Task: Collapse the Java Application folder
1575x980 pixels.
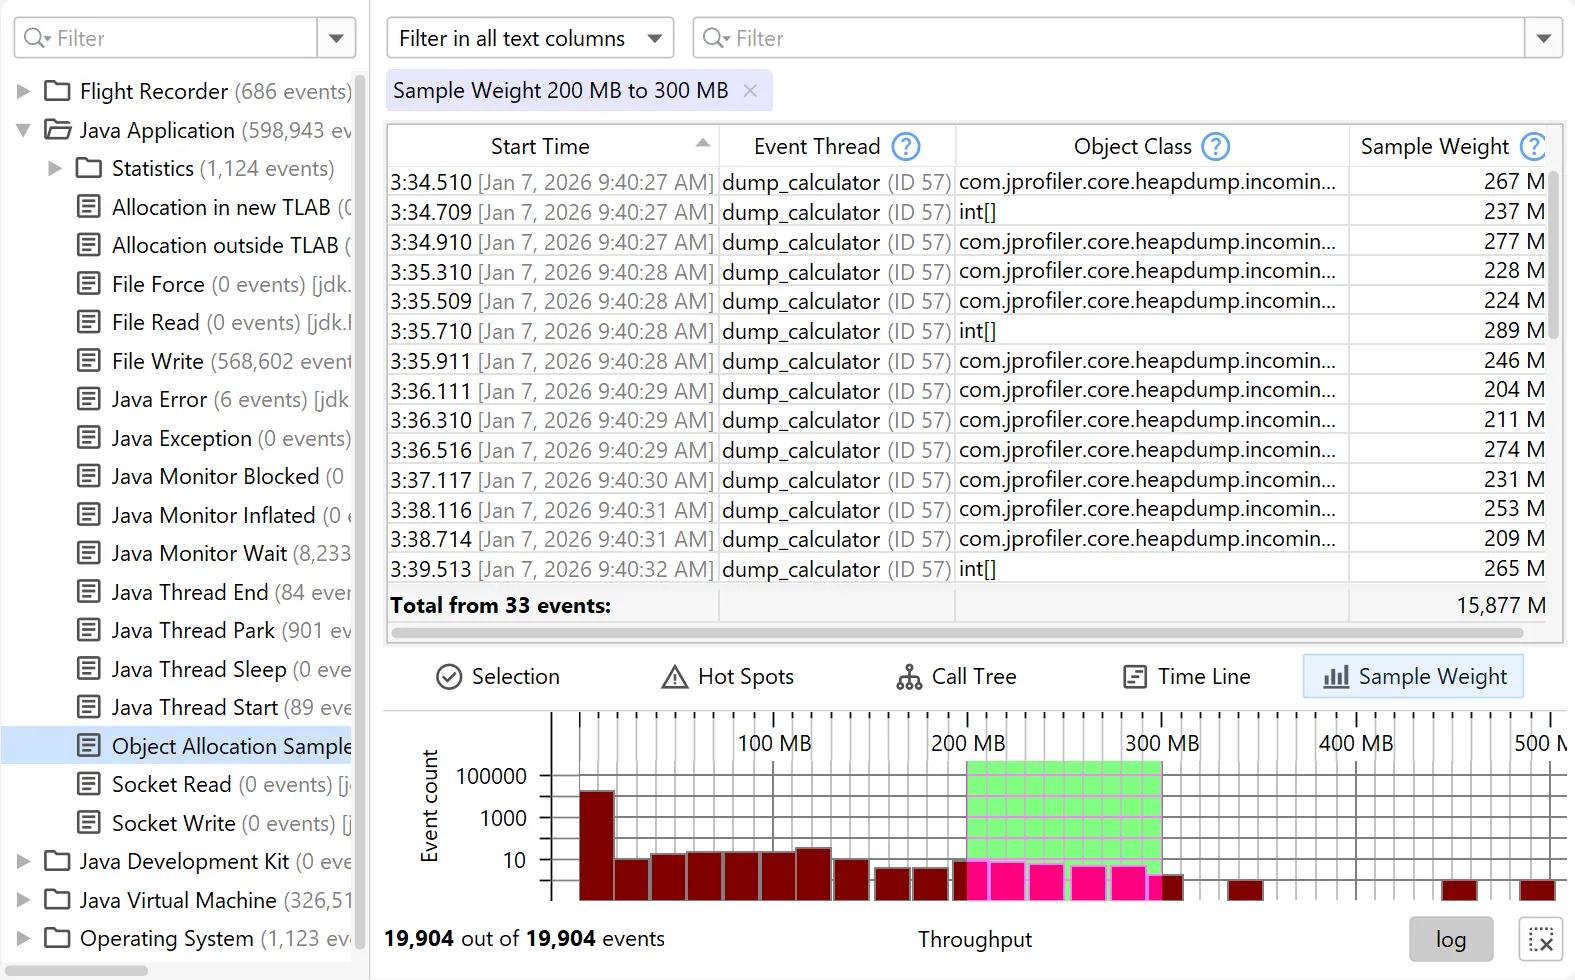Action: coord(23,130)
